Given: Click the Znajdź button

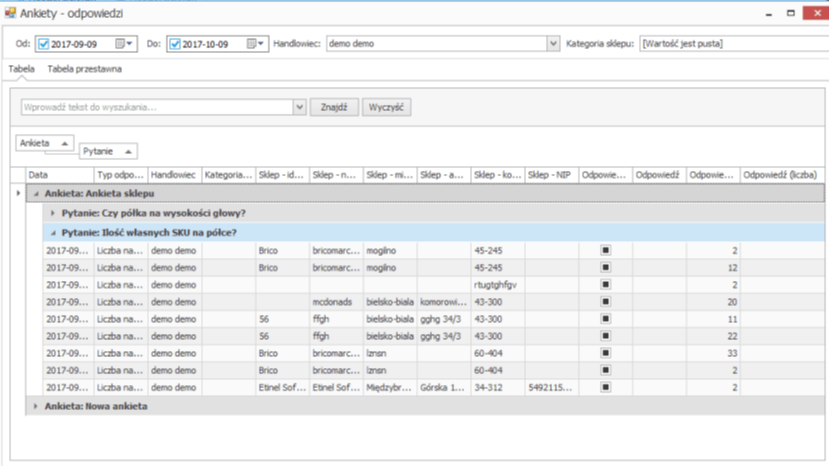Looking at the screenshot, I should pos(334,107).
